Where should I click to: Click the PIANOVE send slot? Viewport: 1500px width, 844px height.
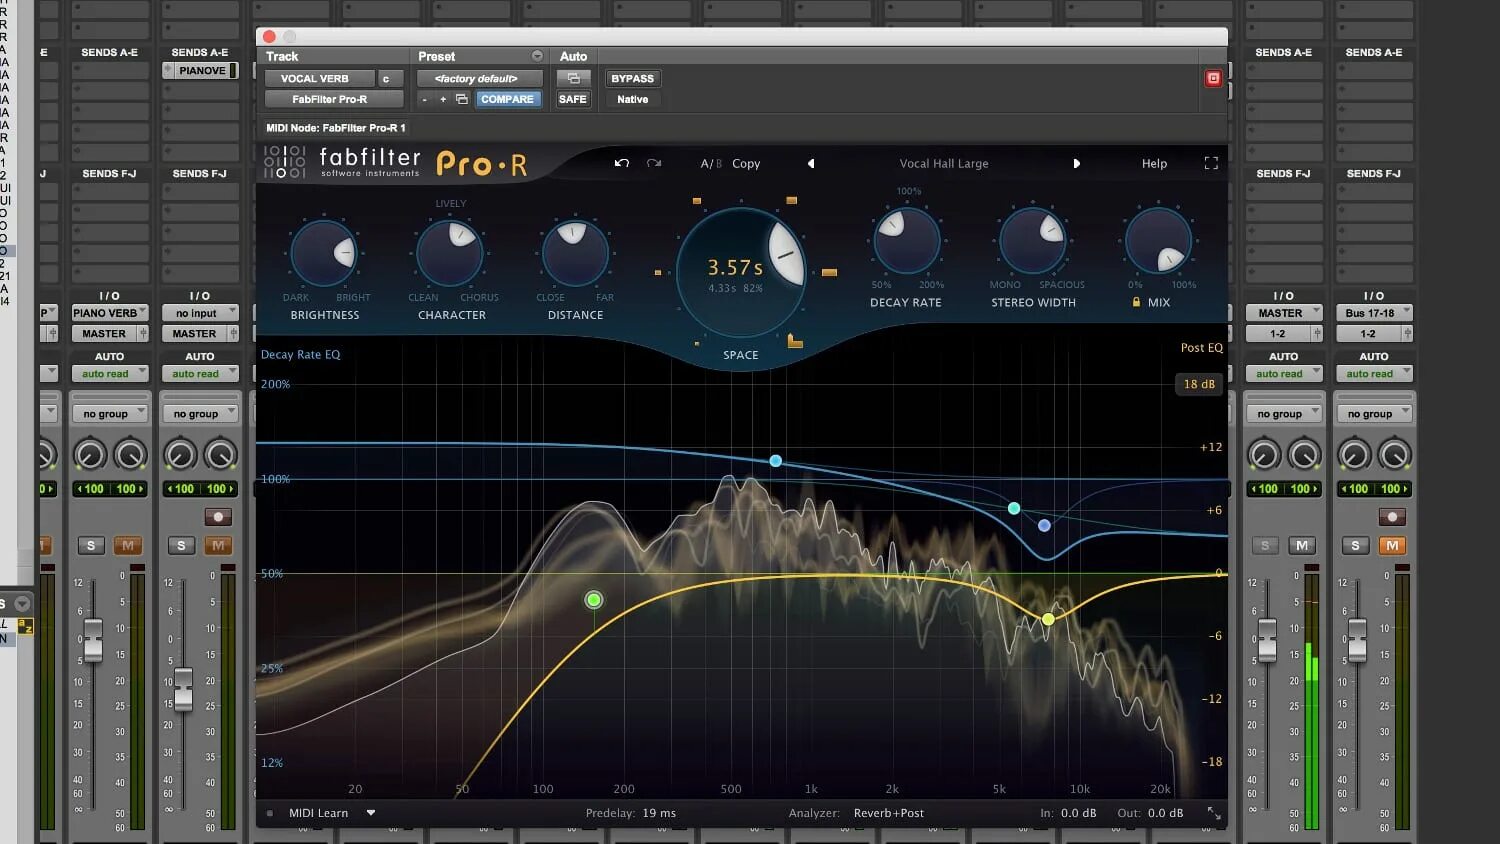click(x=200, y=70)
